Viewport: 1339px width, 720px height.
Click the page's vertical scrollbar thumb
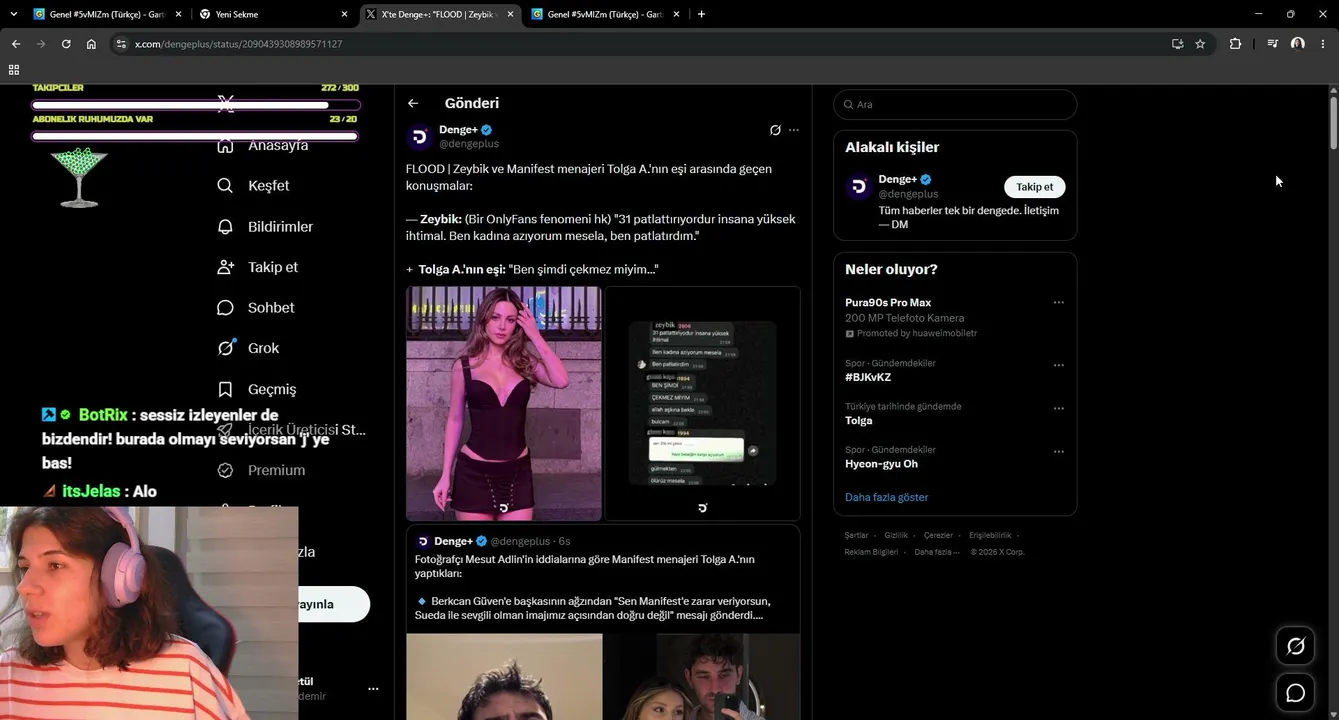[x=1333, y=123]
